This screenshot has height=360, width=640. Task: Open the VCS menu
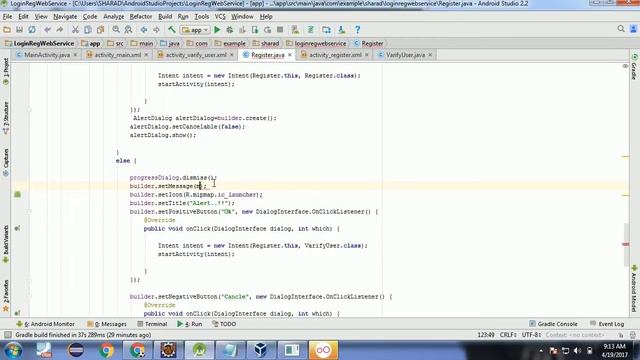pyautogui.click(x=220, y=17)
